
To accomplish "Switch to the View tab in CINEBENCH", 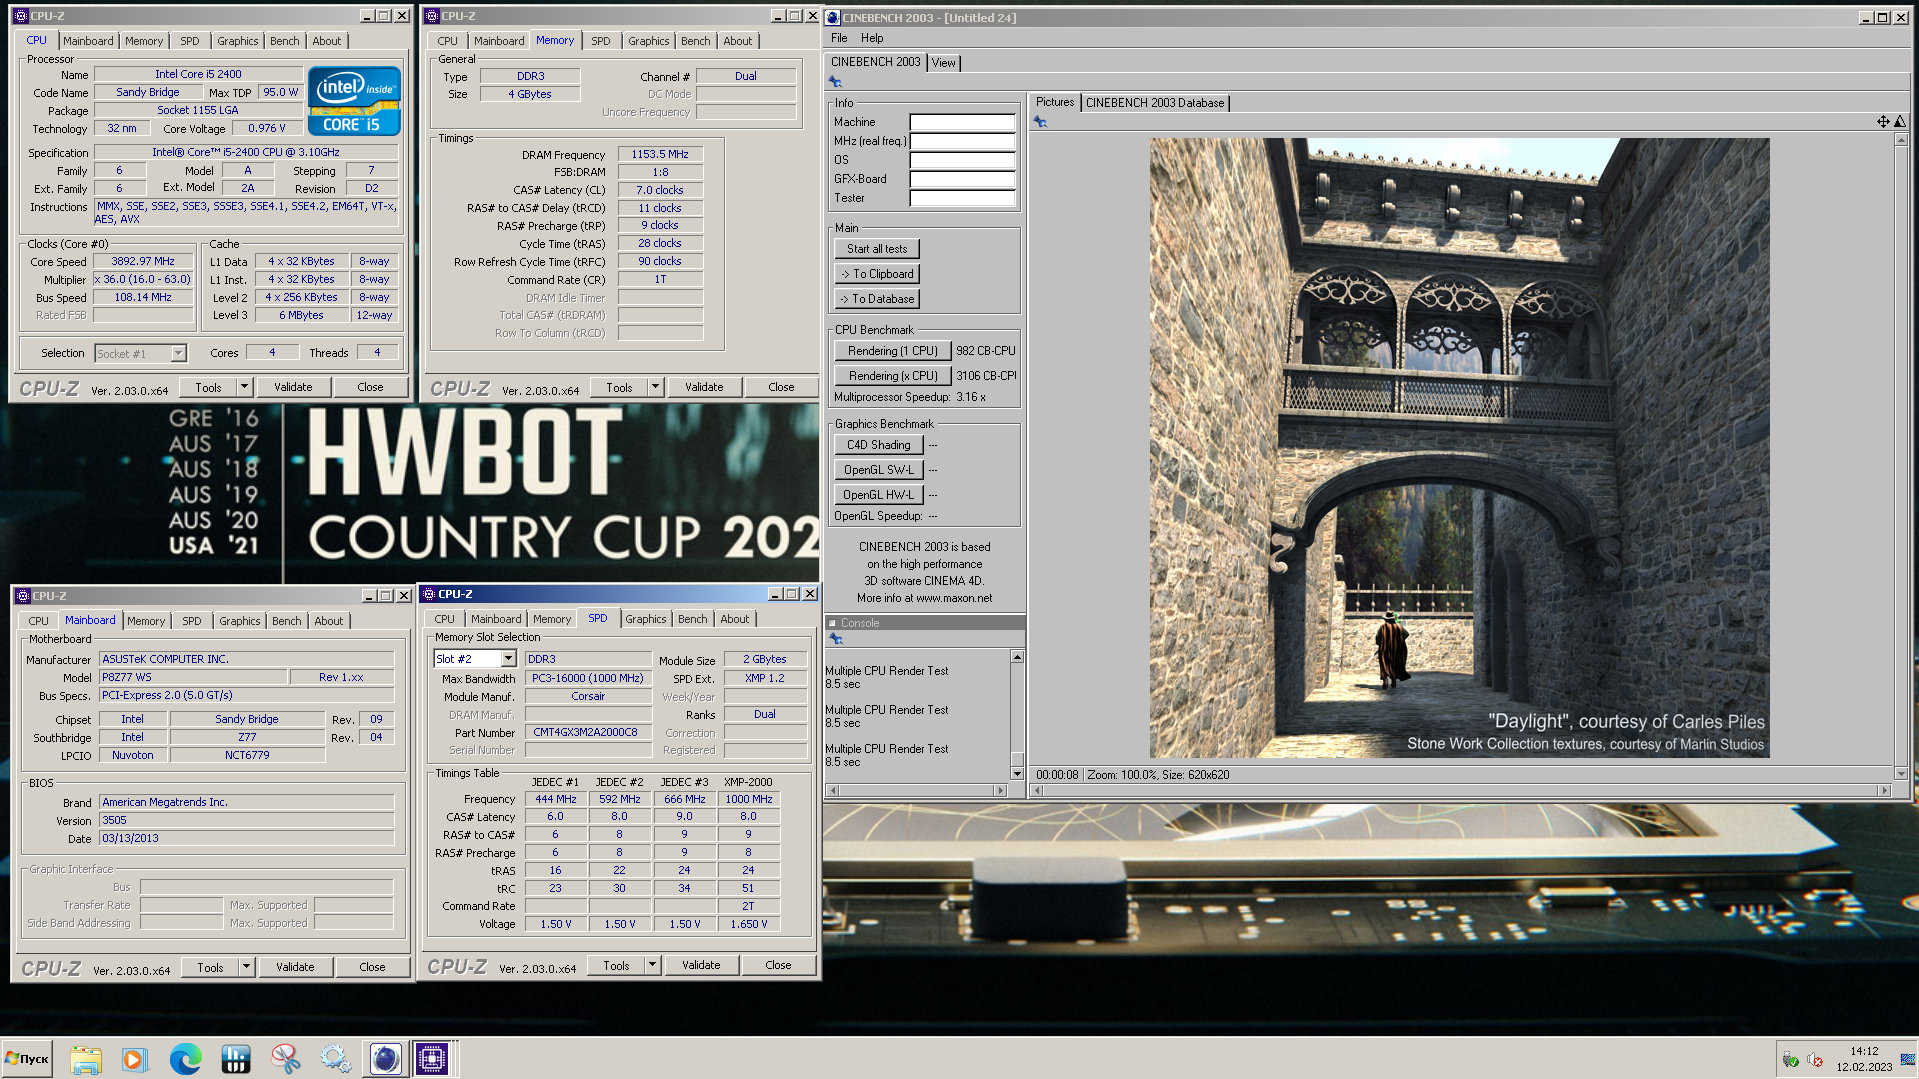I will point(943,63).
